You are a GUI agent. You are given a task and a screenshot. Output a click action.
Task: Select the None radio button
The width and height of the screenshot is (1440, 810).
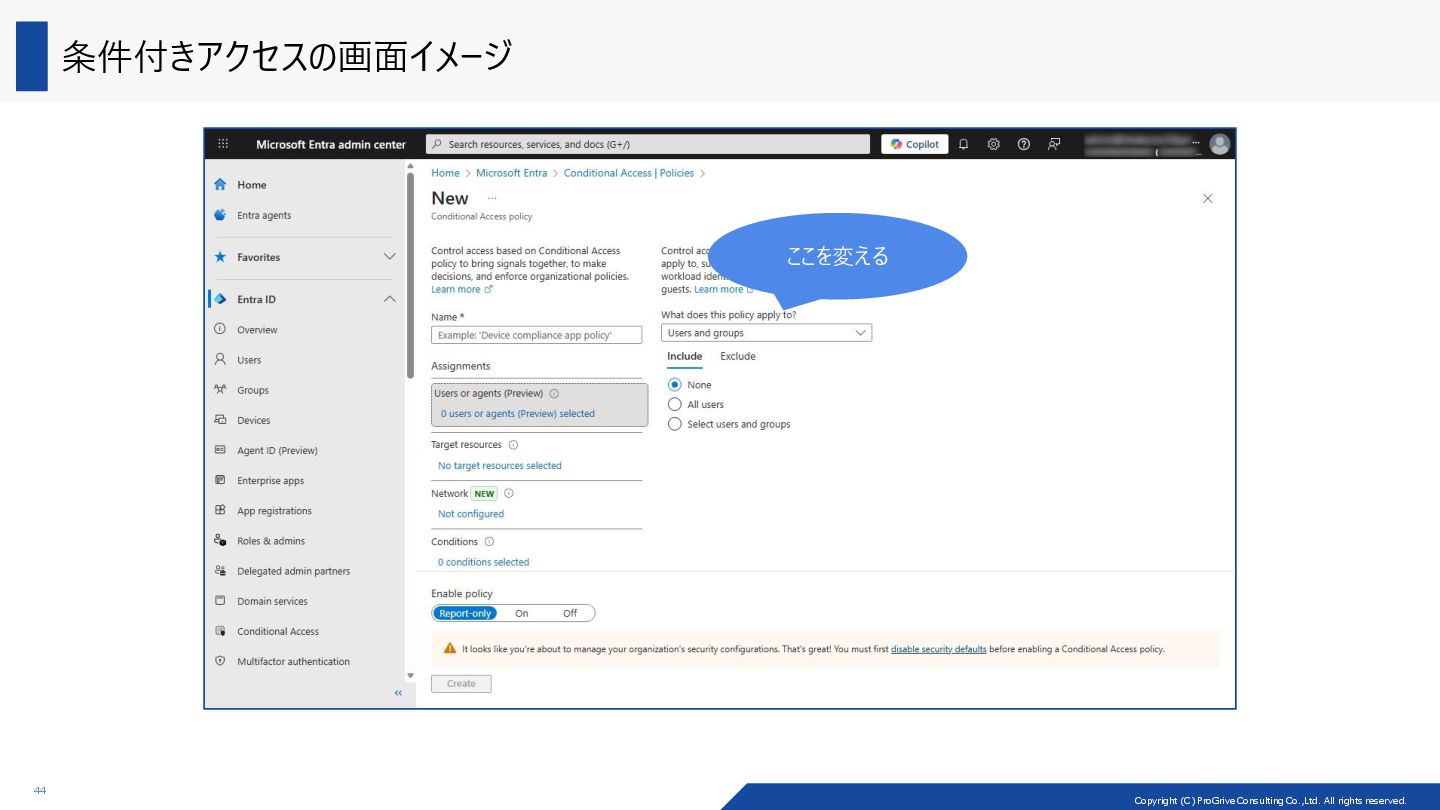coord(675,385)
